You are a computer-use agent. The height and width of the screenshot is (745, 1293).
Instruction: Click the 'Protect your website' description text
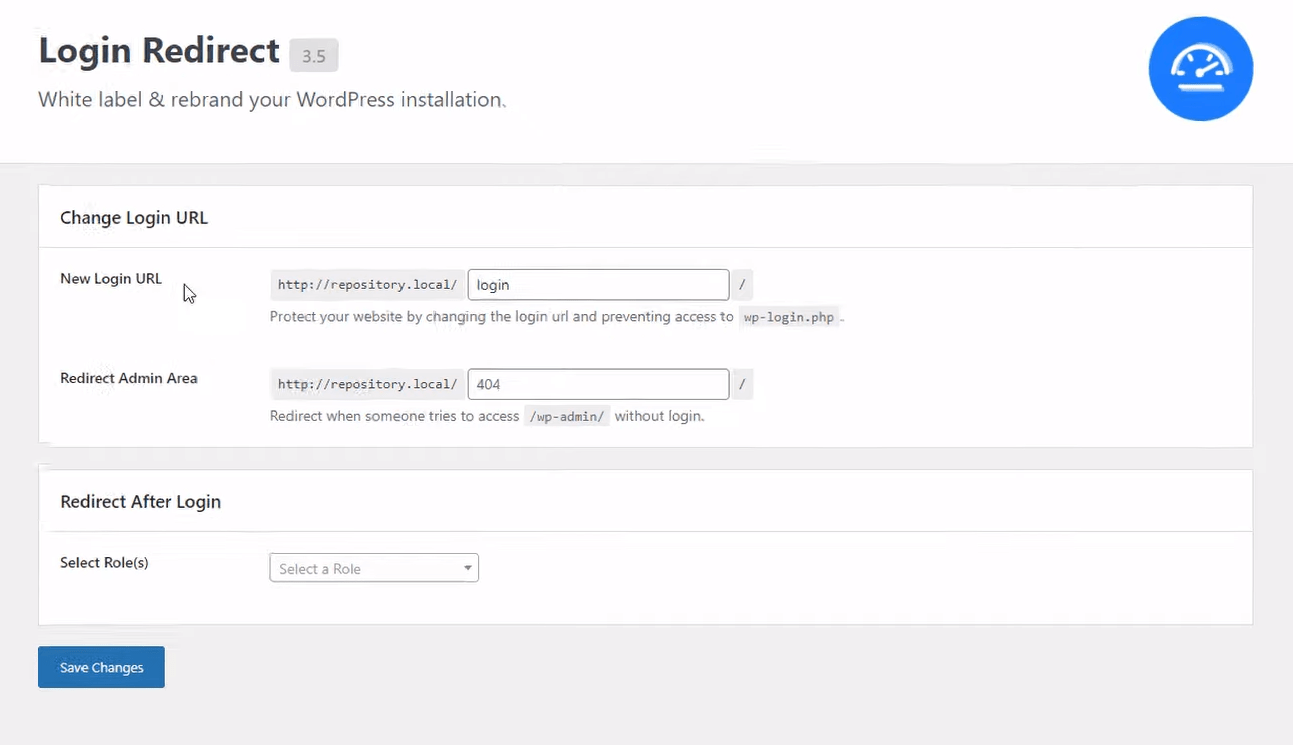click(501, 317)
